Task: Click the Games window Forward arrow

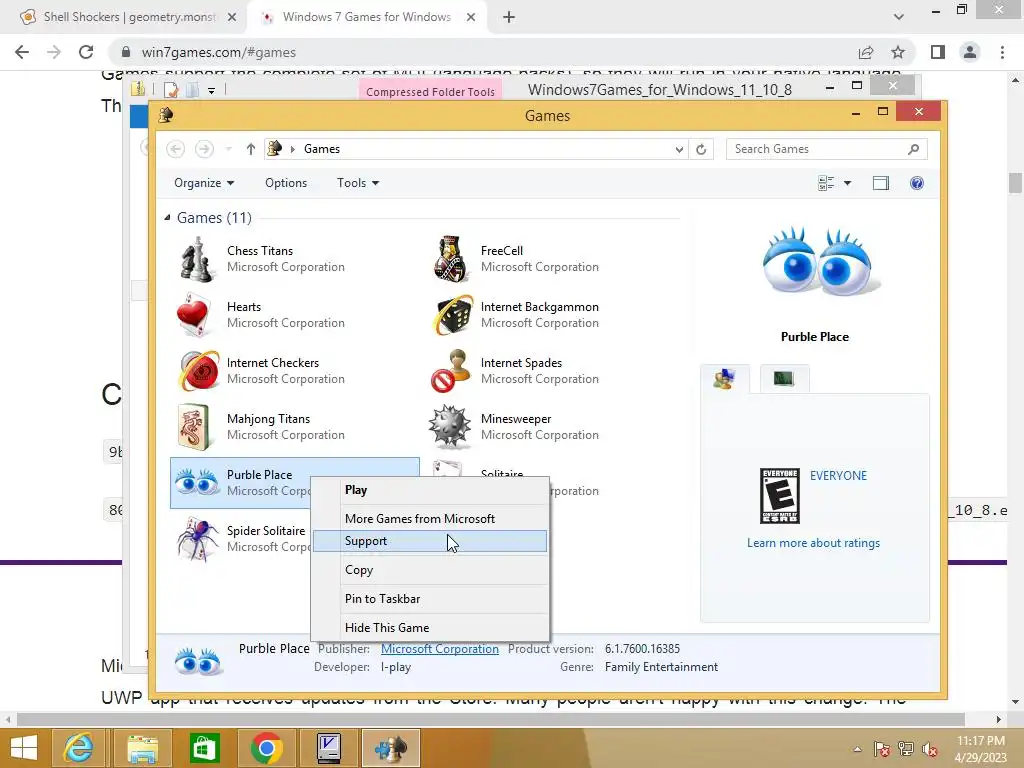Action: tap(204, 149)
